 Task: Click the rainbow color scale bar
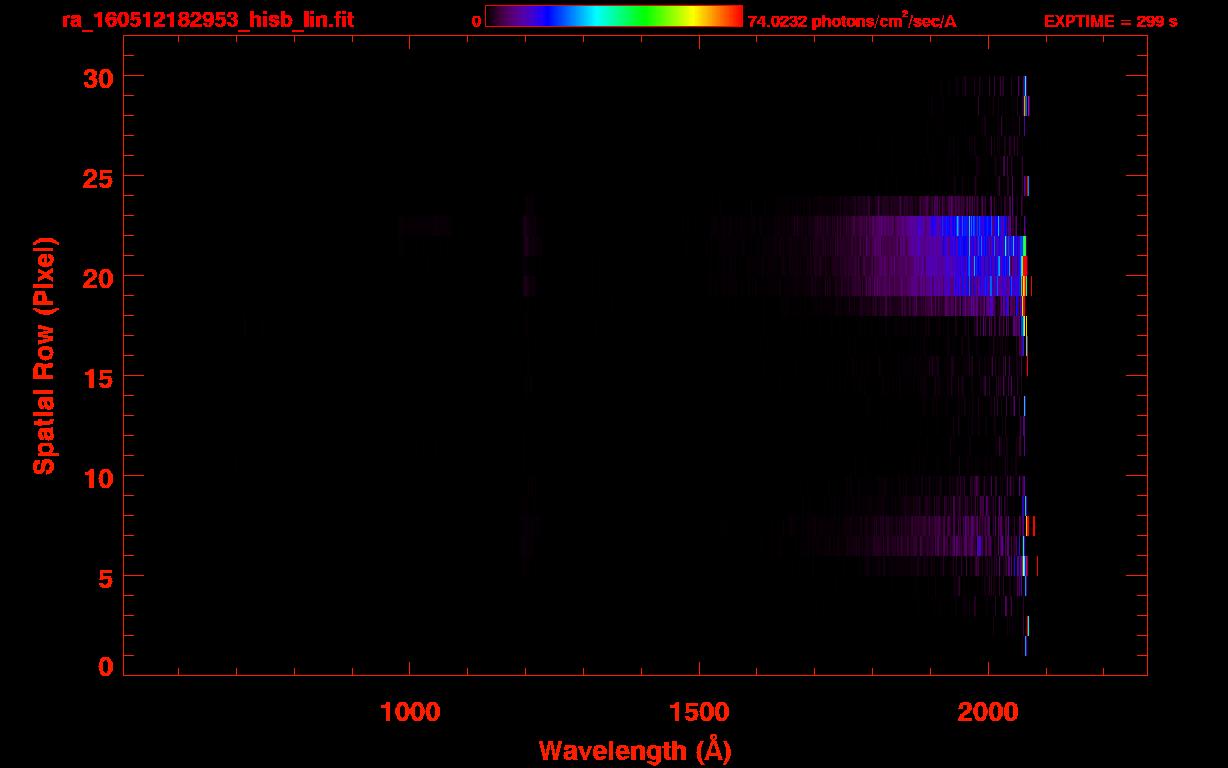coord(614,16)
